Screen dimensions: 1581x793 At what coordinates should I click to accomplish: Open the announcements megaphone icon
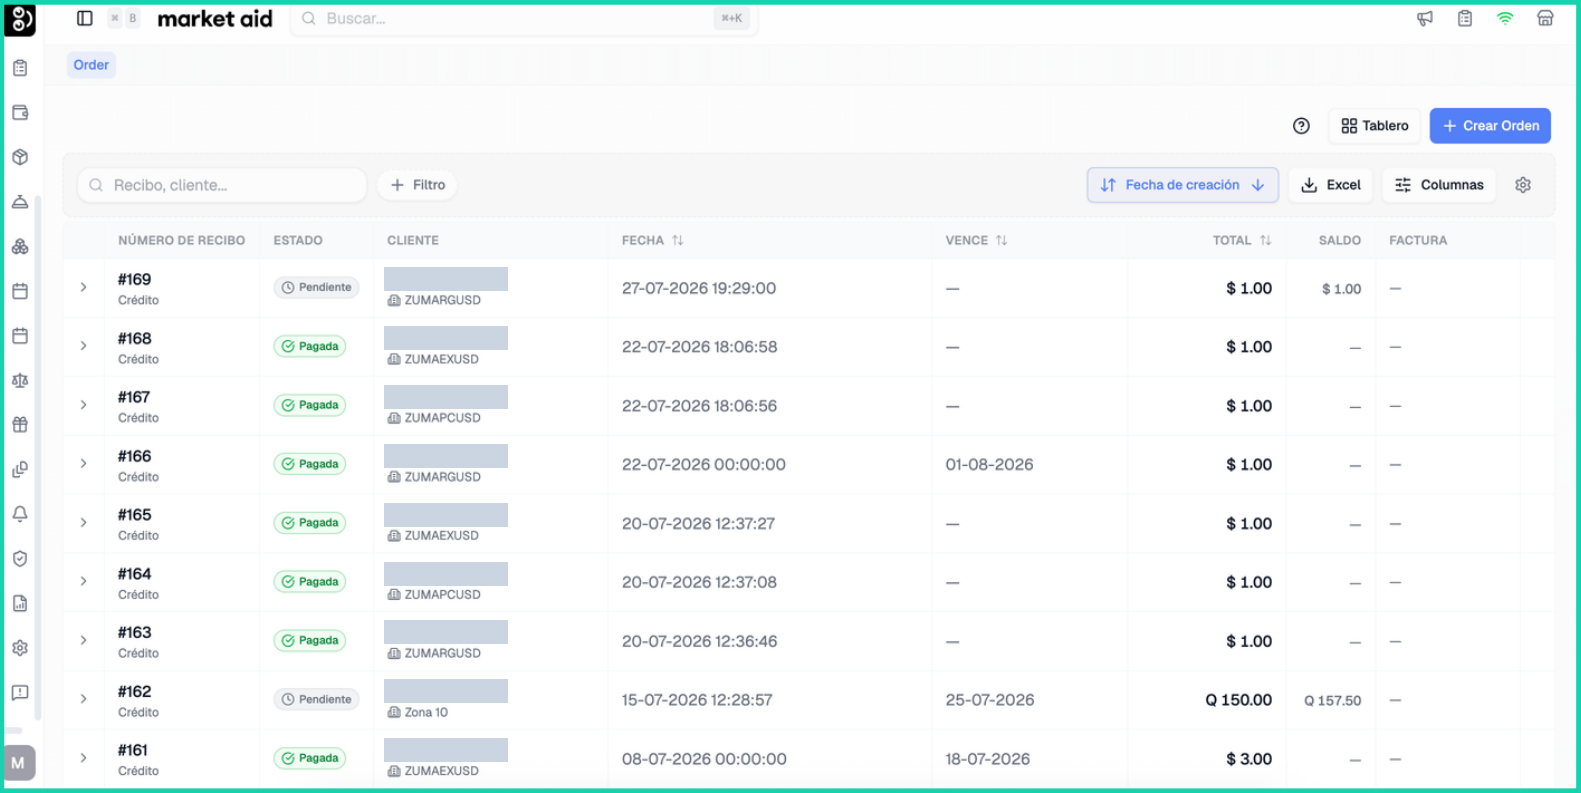tap(1425, 18)
